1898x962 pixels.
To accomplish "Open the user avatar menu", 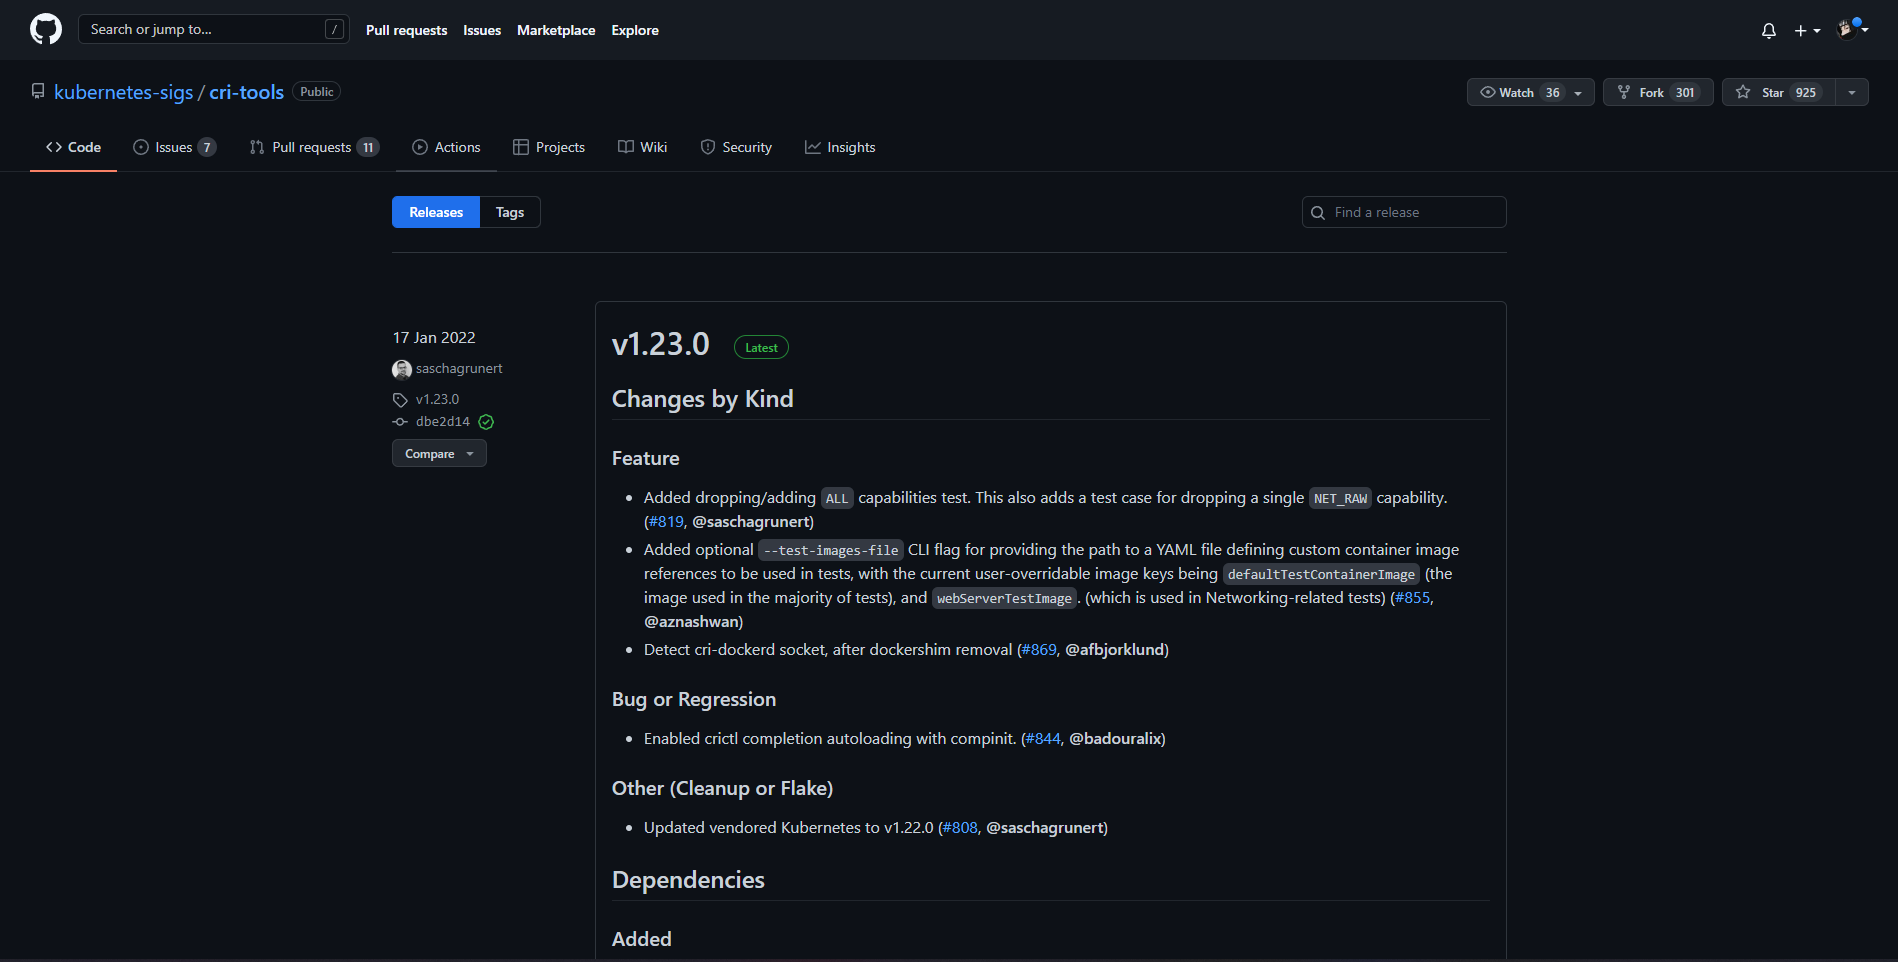I will (1852, 29).
